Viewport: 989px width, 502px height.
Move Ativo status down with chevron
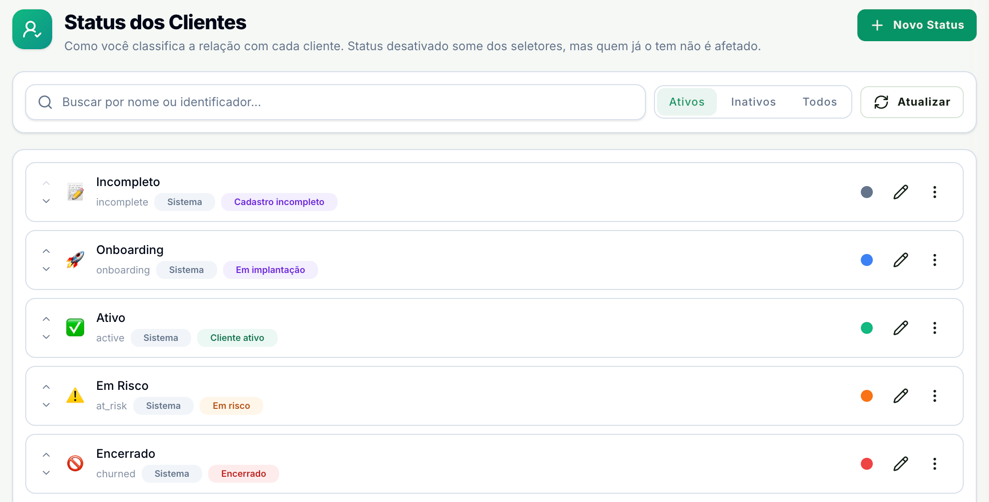click(x=46, y=337)
